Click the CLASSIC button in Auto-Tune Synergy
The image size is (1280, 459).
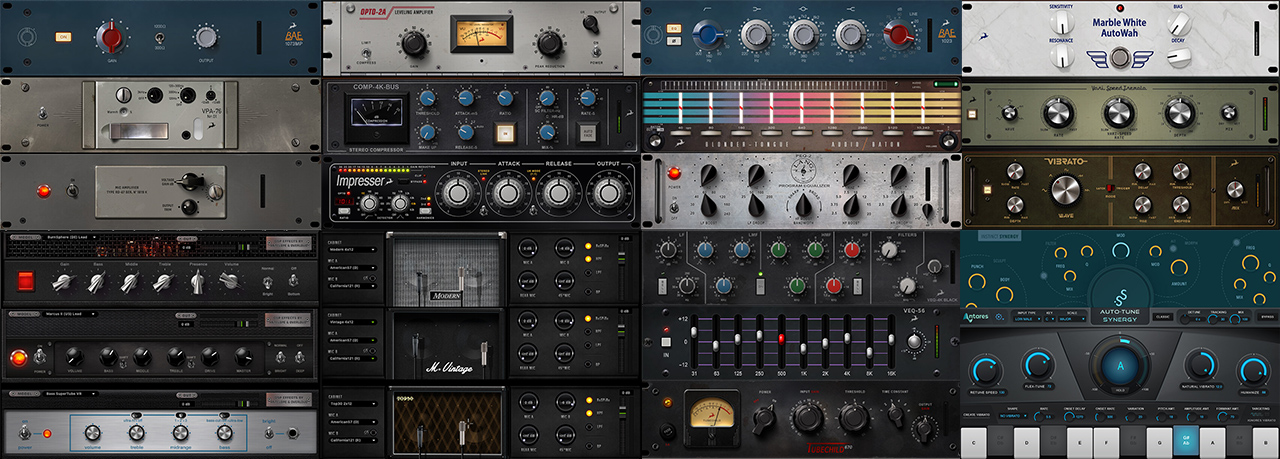(x=1162, y=317)
